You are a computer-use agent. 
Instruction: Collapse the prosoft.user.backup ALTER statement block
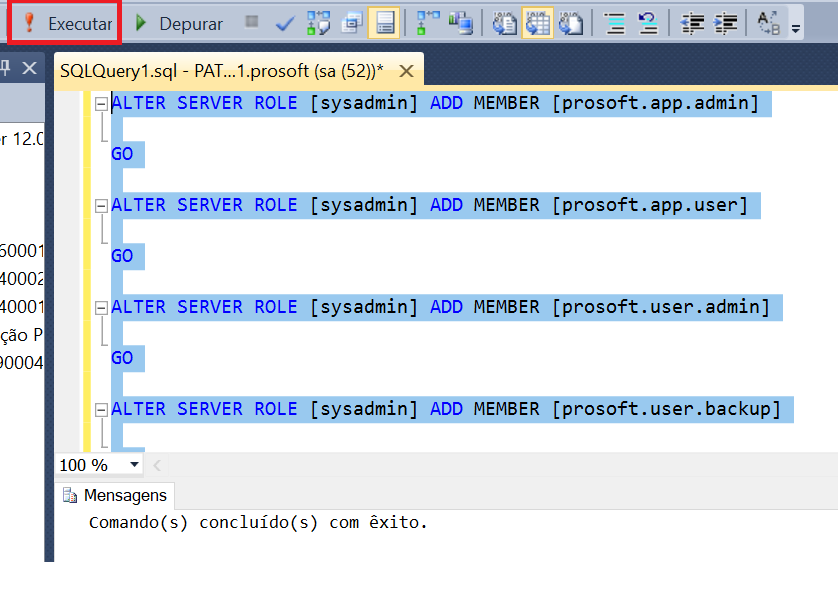coord(101,410)
